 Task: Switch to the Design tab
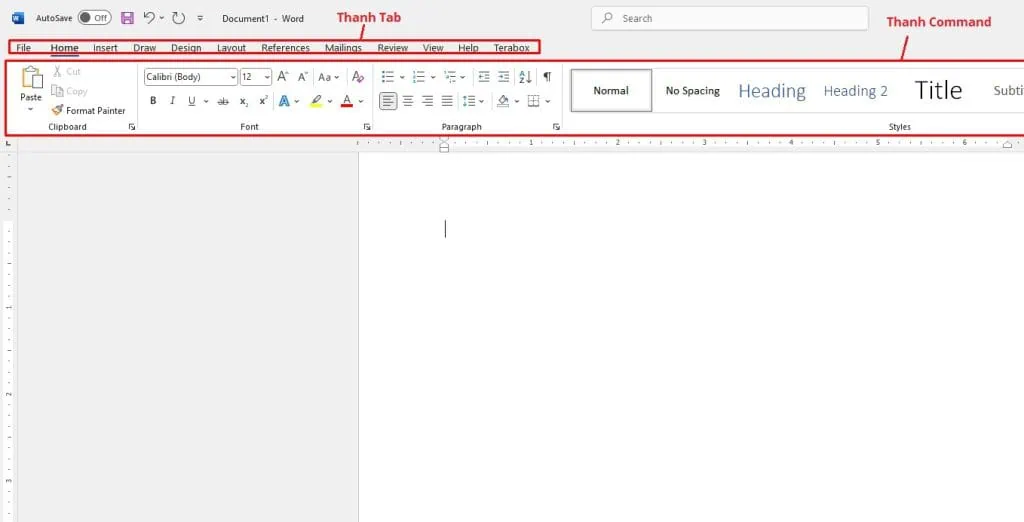pos(186,48)
